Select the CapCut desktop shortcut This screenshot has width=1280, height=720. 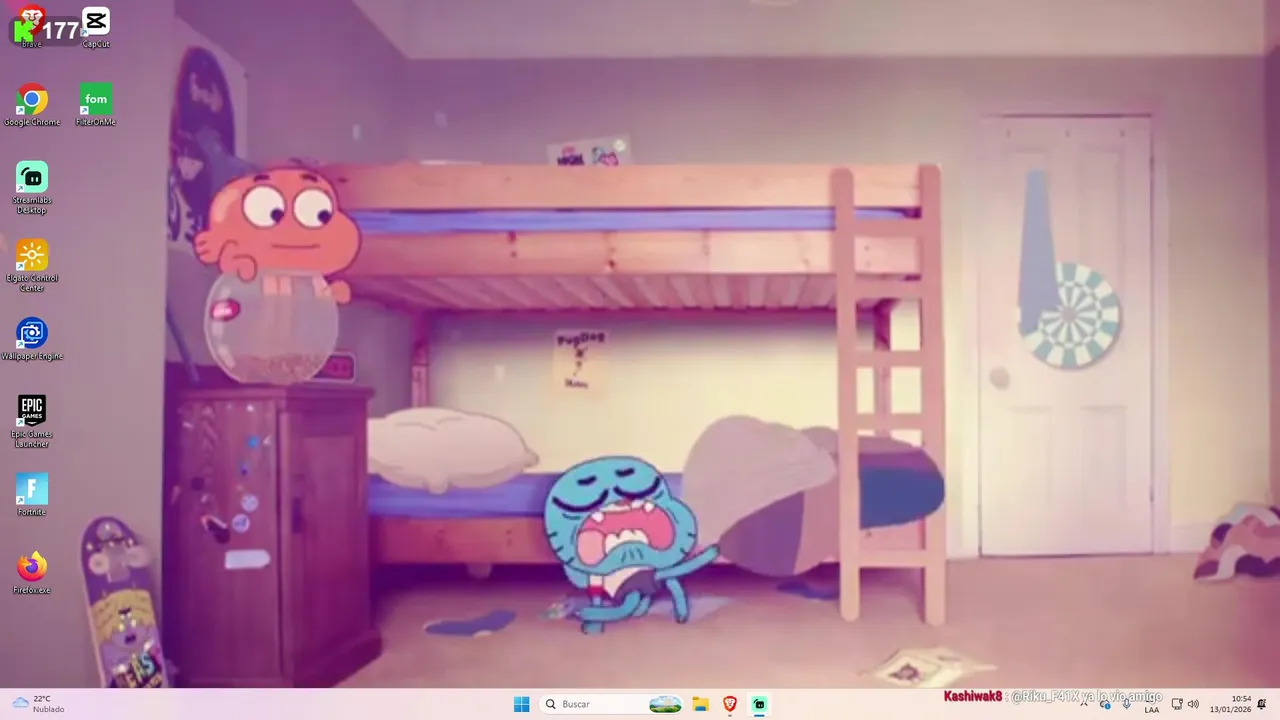(96, 28)
